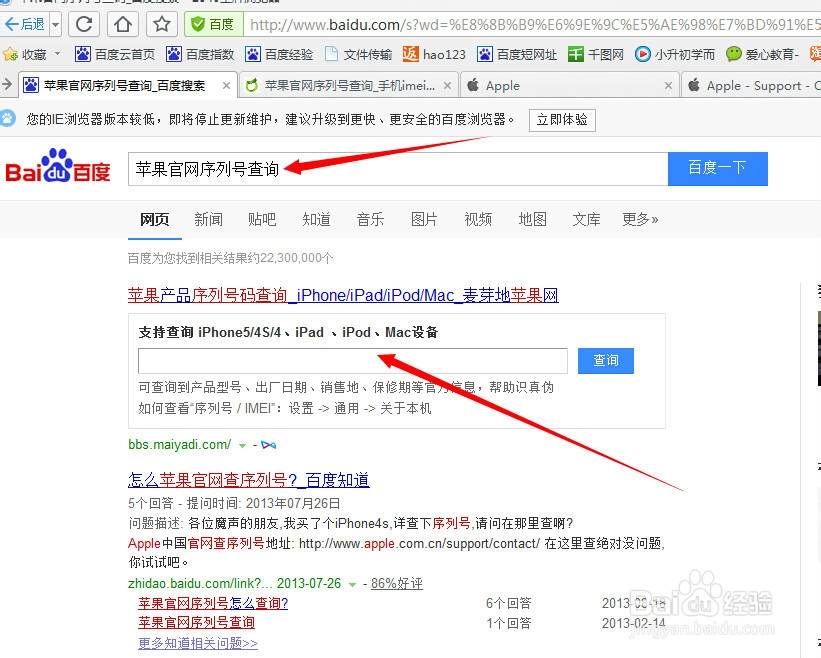The image size is (821, 658).
Task: Bookmark page with the star icon
Action: click(162, 24)
